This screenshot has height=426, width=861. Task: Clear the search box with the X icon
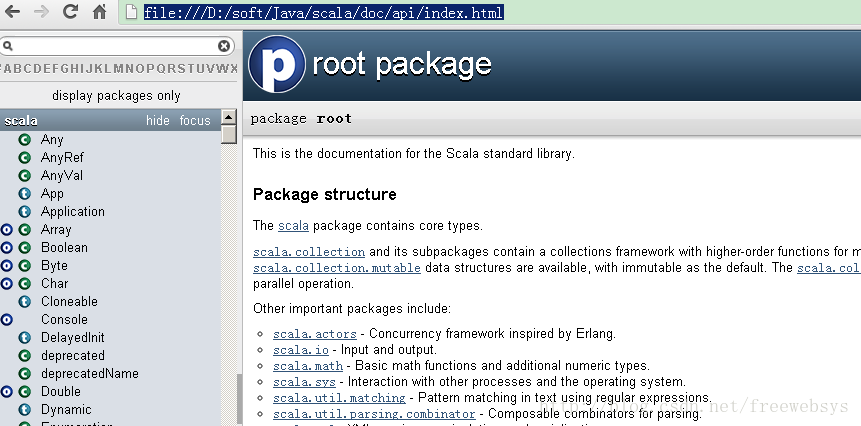coord(223,46)
